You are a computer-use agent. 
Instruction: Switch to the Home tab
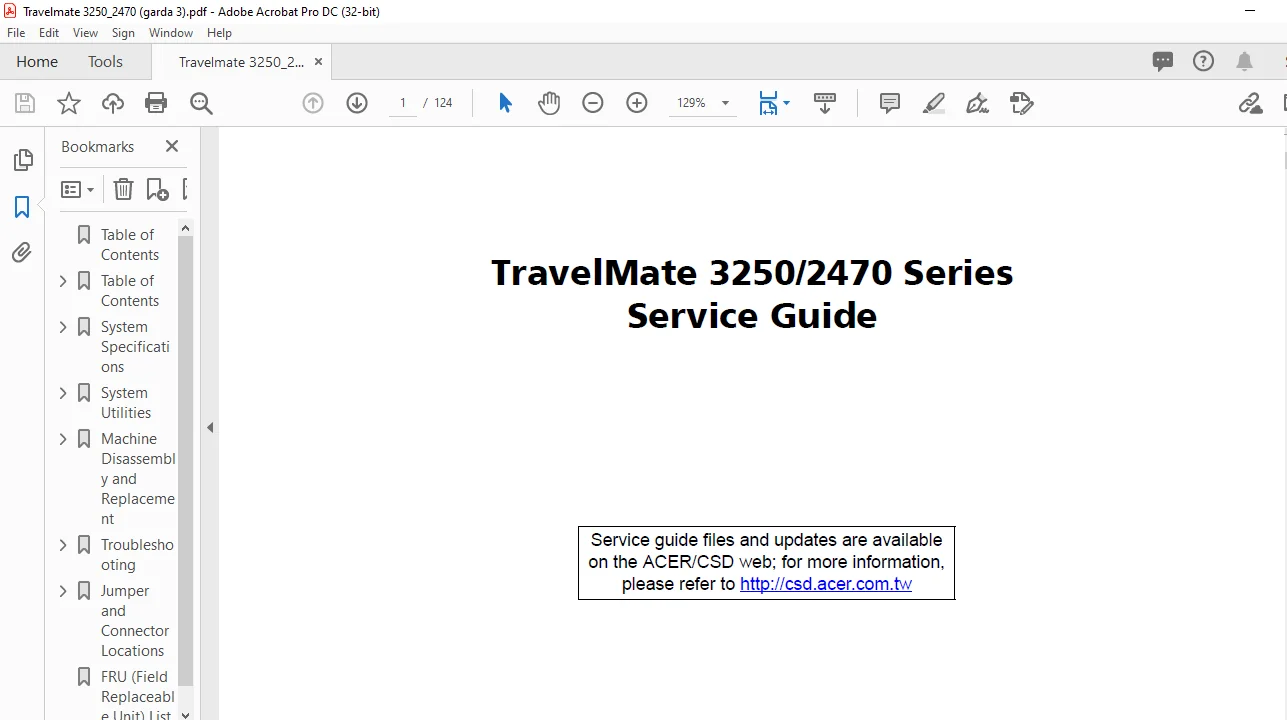point(37,61)
